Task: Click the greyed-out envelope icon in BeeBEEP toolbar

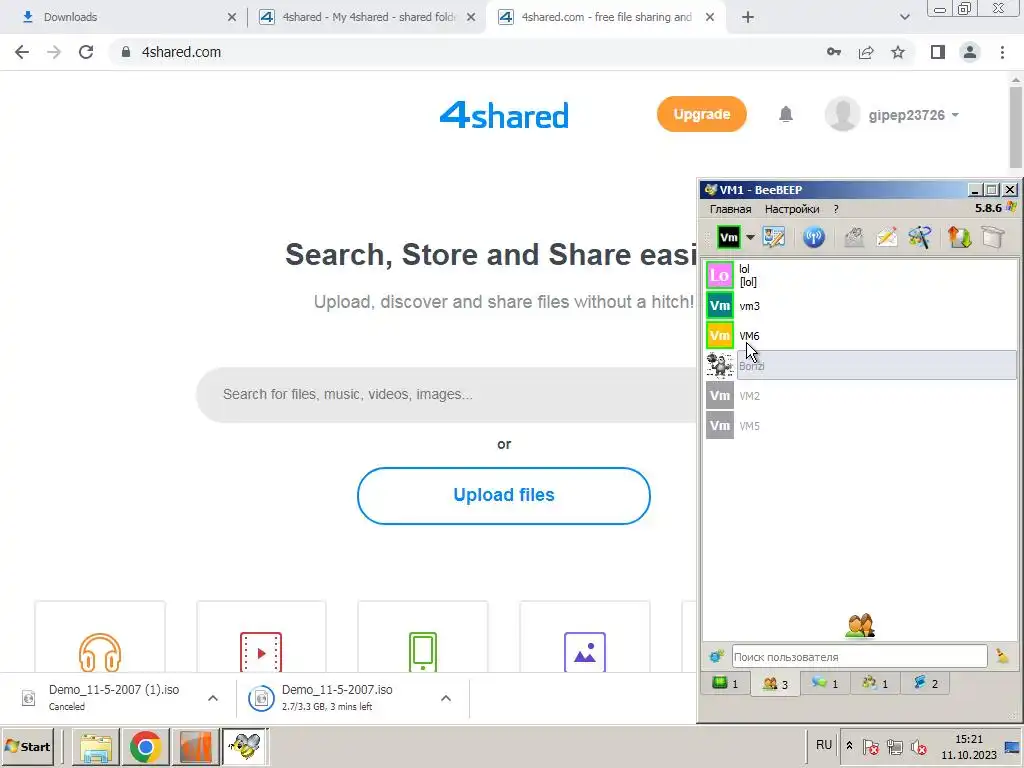Action: (x=854, y=238)
